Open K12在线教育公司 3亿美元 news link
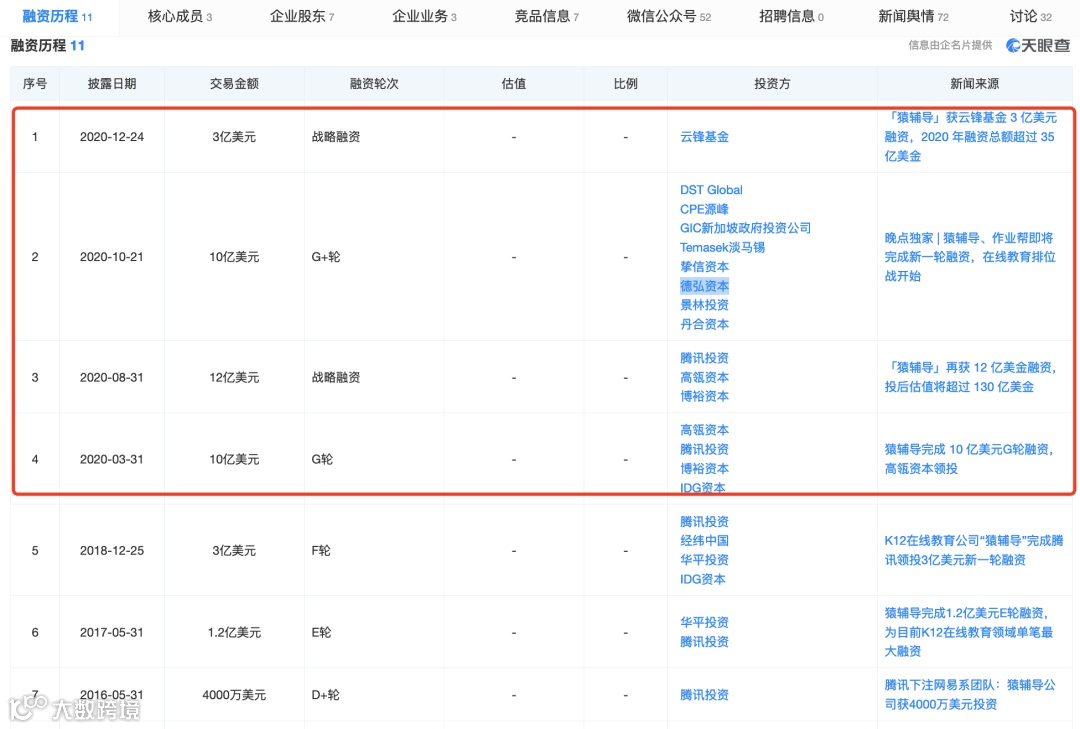Viewport: 1080px width, 729px height. click(974, 551)
